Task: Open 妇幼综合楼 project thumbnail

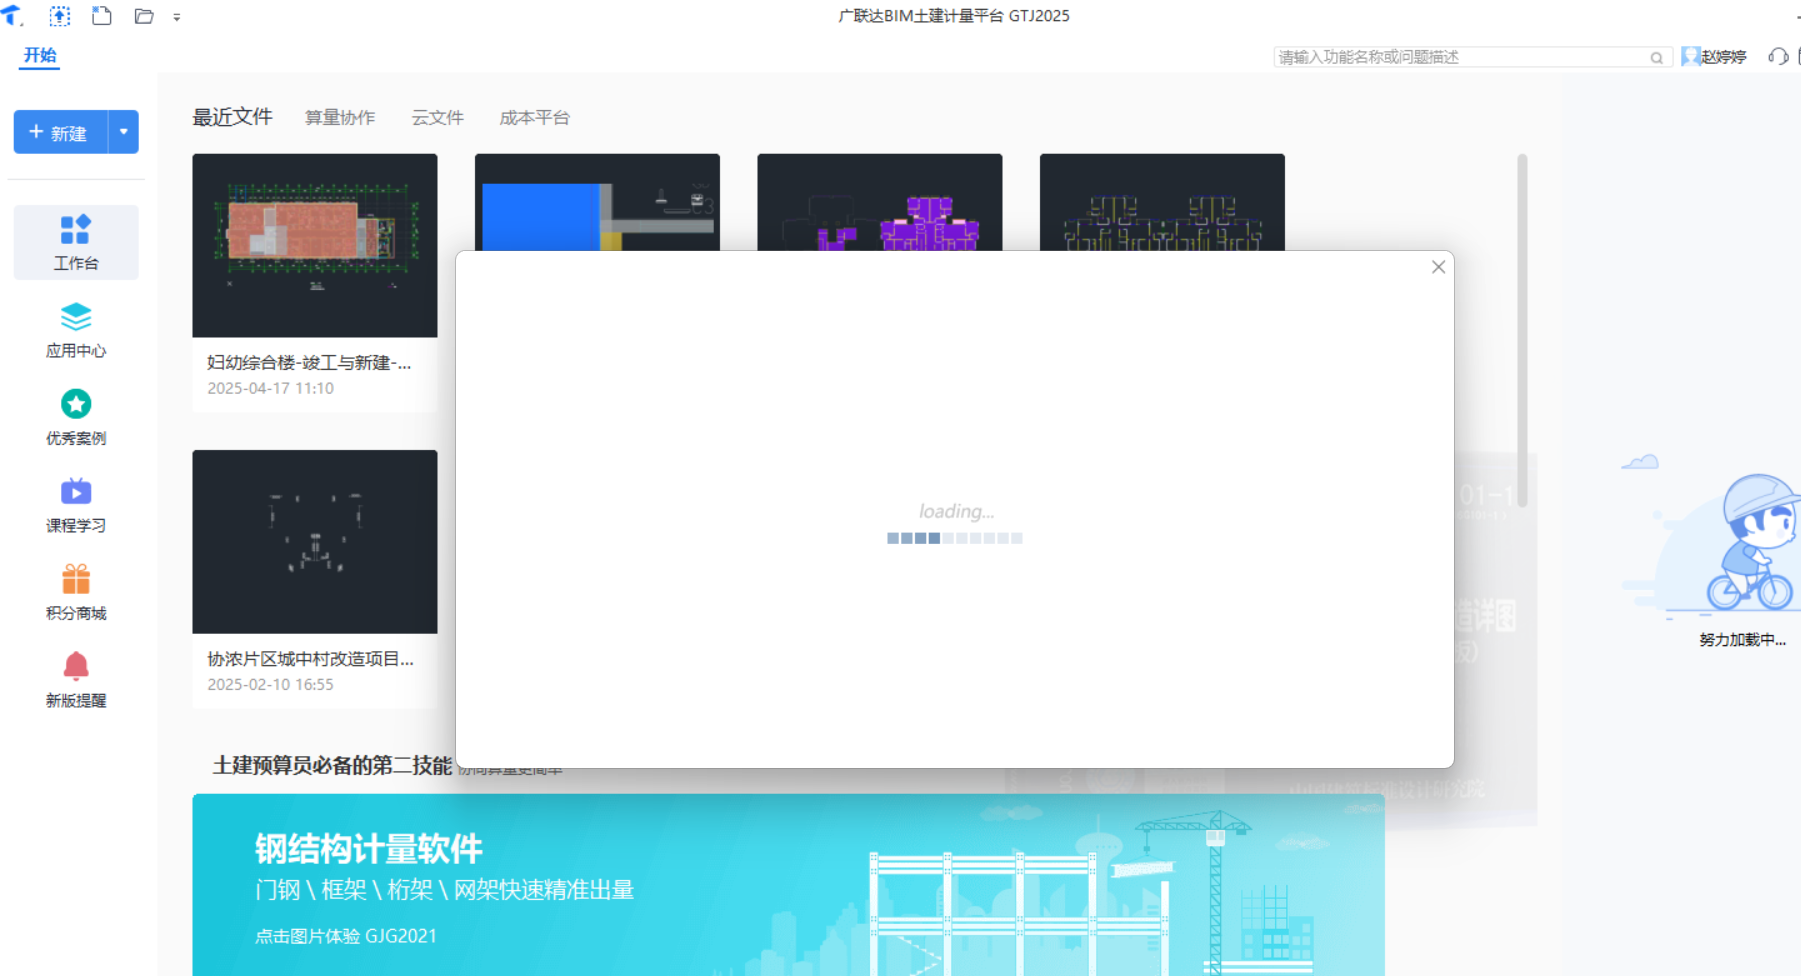Action: pyautogui.click(x=315, y=246)
